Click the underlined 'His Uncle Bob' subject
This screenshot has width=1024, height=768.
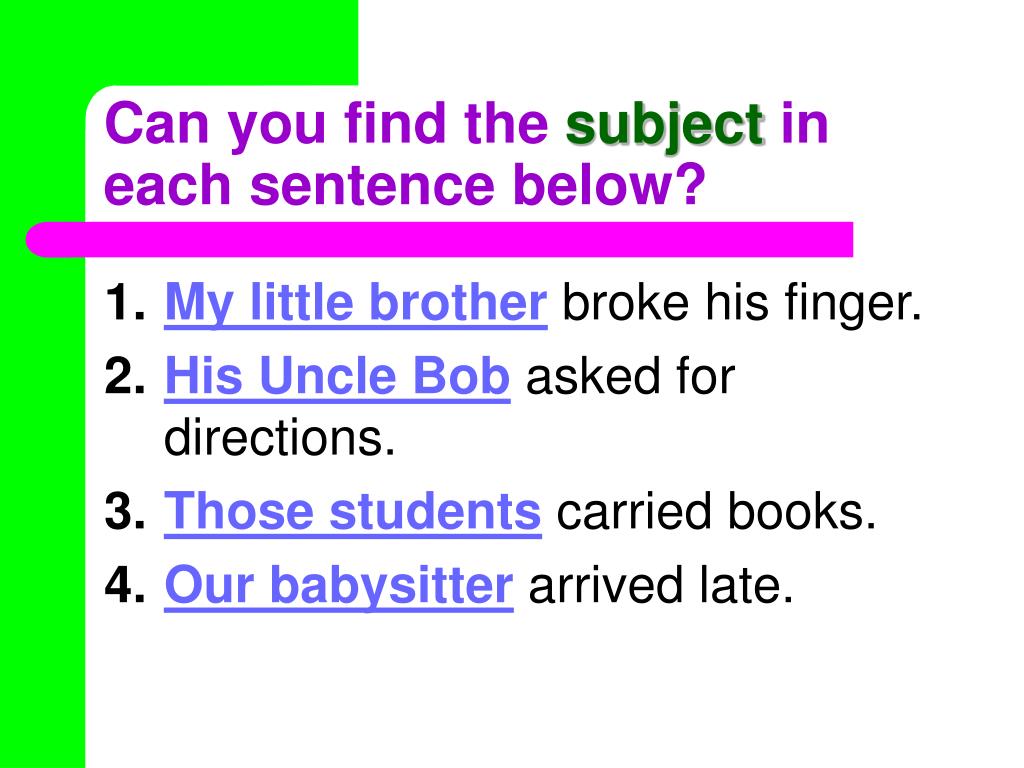tap(337, 377)
